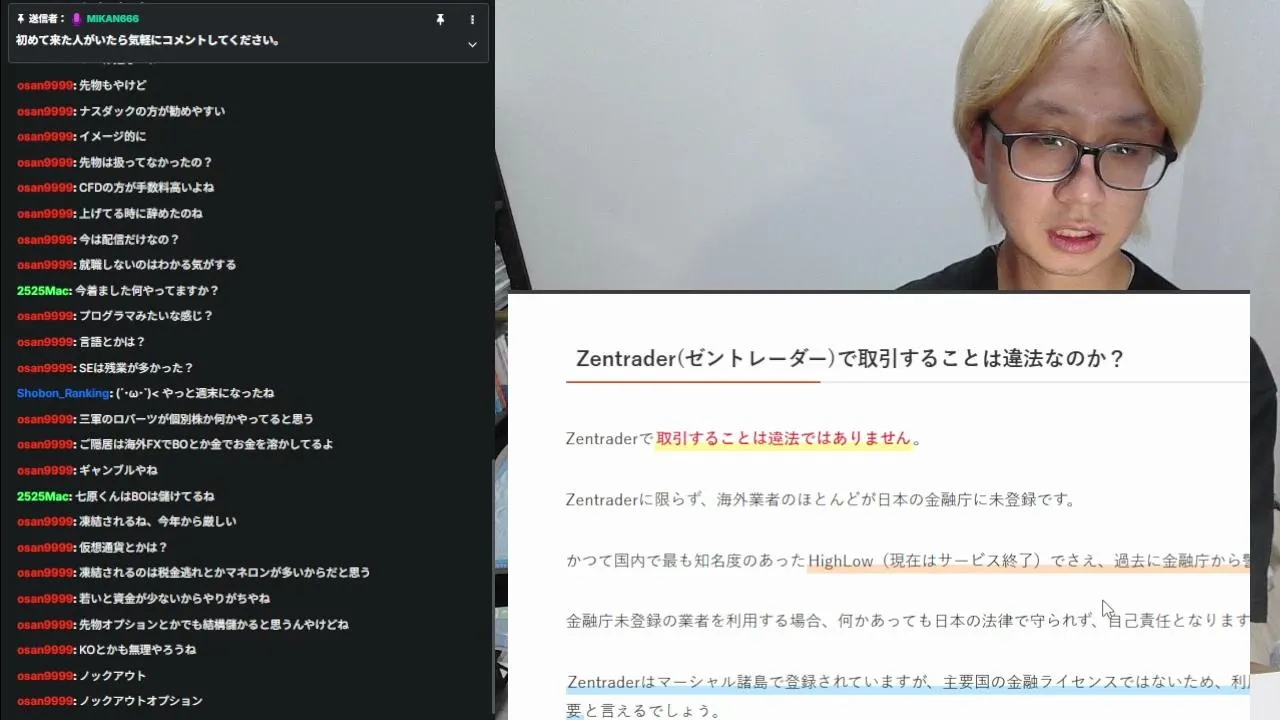Image resolution: width=1280 pixels, height=720 pixels.
Task: Select message 凍結されるね、今年から厳しい
Action: click(x=158, y=521)
